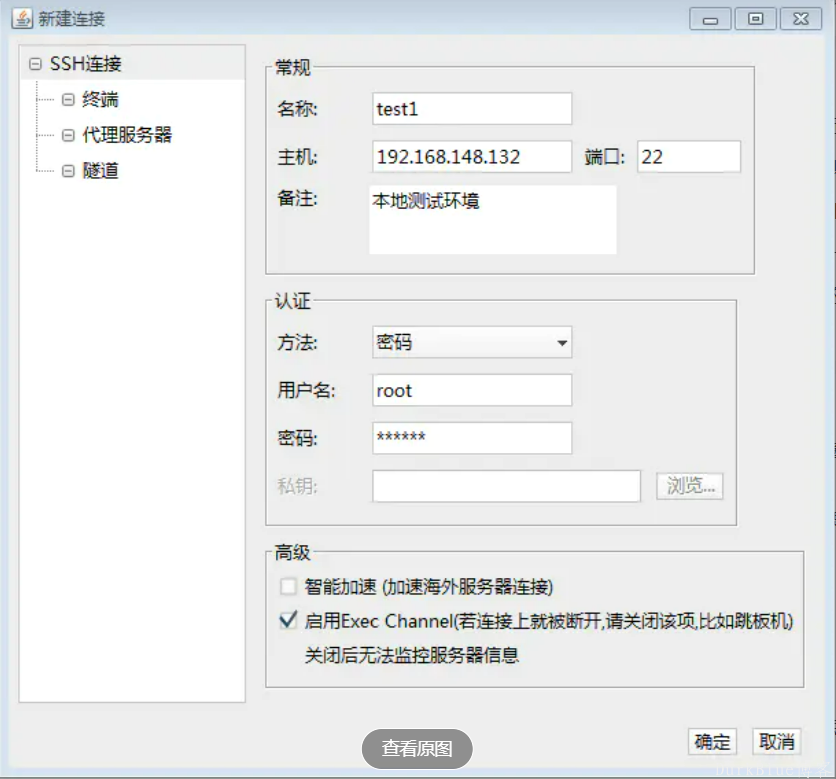Click the 浏览 private key button
The width and height of the screenshot is (836, 779).
tap(690, 486)
